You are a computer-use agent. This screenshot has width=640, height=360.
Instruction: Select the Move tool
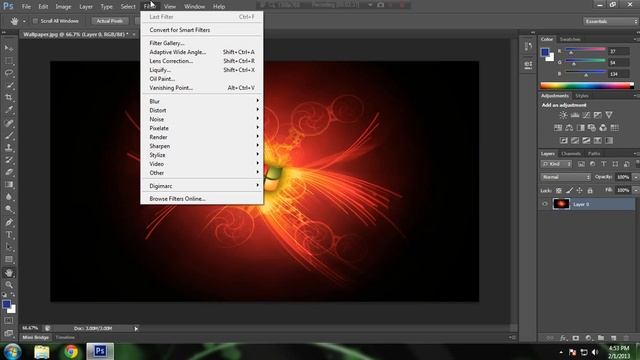pos(9,48)
